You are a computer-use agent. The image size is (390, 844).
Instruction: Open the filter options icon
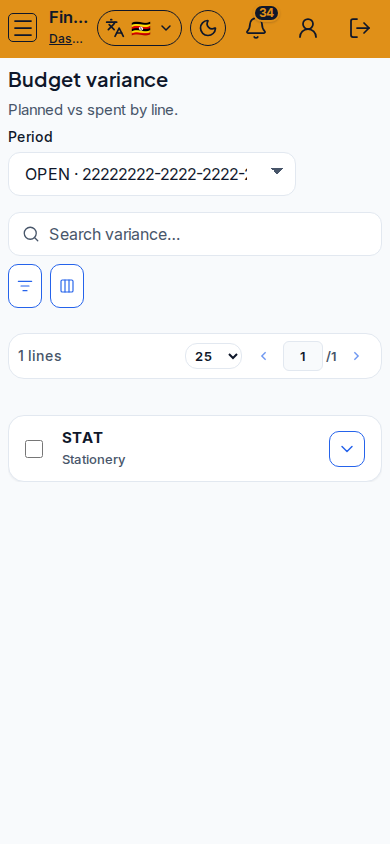click(x=25, y=286)
